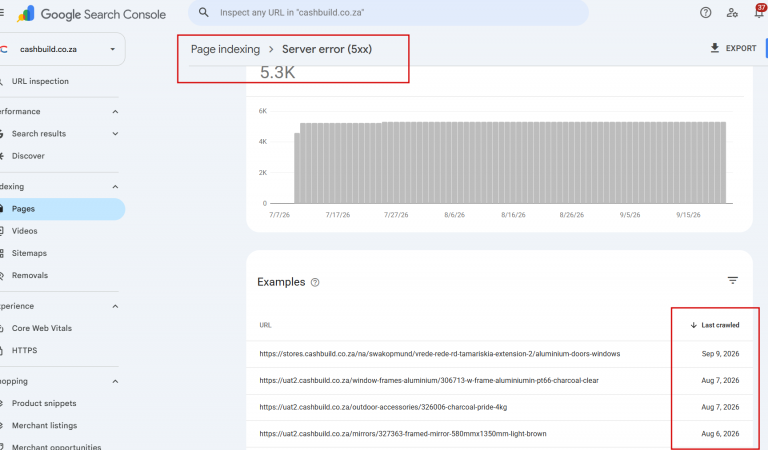The width and height of the screenshot is (768, 450).
Task: Click the Google Search Console logo
Action: (92, 14)
